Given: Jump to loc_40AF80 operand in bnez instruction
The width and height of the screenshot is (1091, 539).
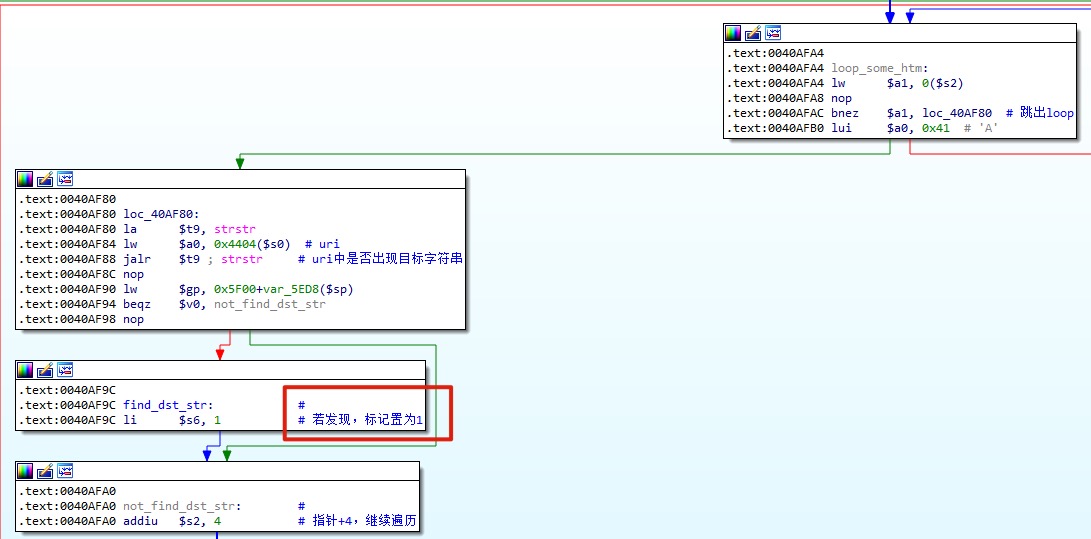Looking at the screenshot, I should point(957,113).
